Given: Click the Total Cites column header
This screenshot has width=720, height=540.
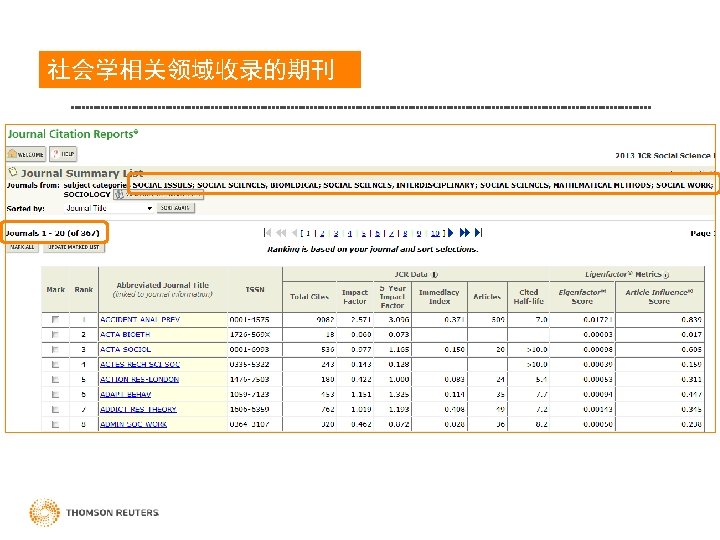Looking at the screenshot, I should click(x=309, y=297).
